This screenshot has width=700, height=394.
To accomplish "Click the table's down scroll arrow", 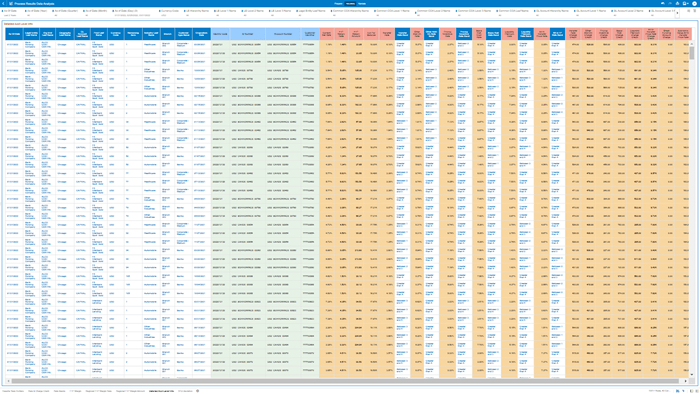I will [692, 375].
